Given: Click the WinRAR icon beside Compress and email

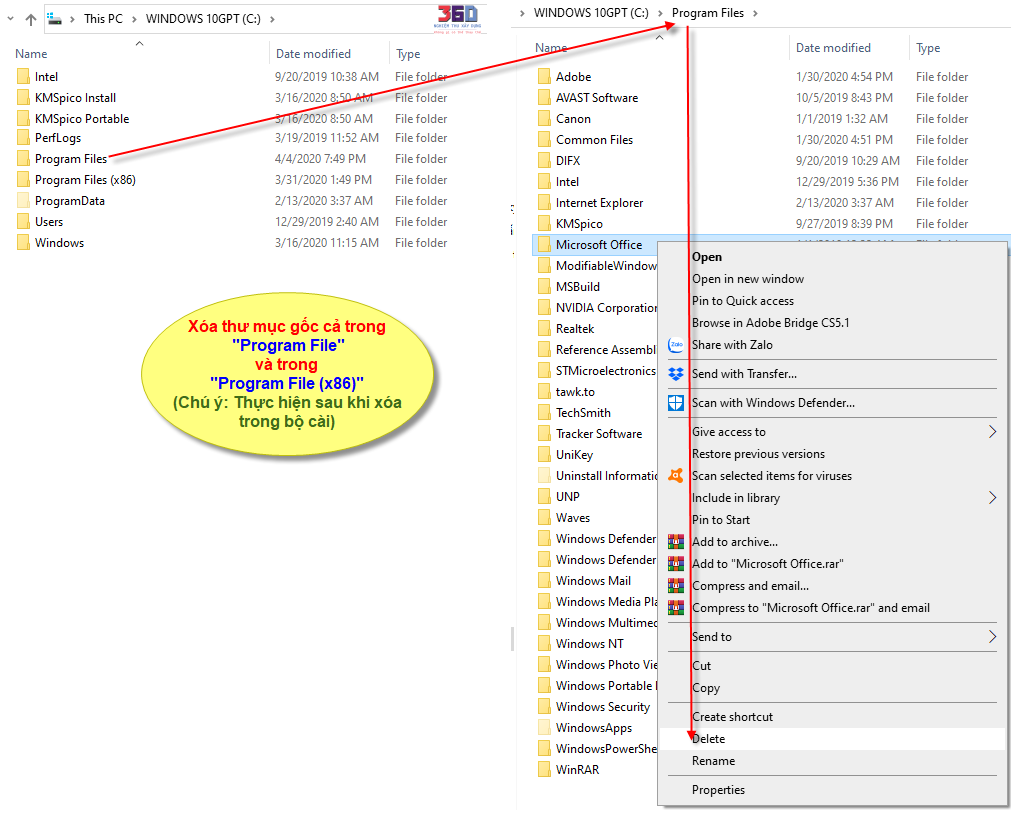Looking at the screenshot, I should (675, 585).
